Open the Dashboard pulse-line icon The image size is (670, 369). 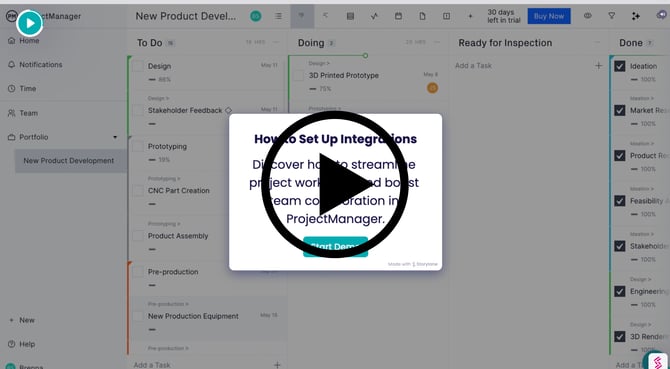[x=374, y=16]
